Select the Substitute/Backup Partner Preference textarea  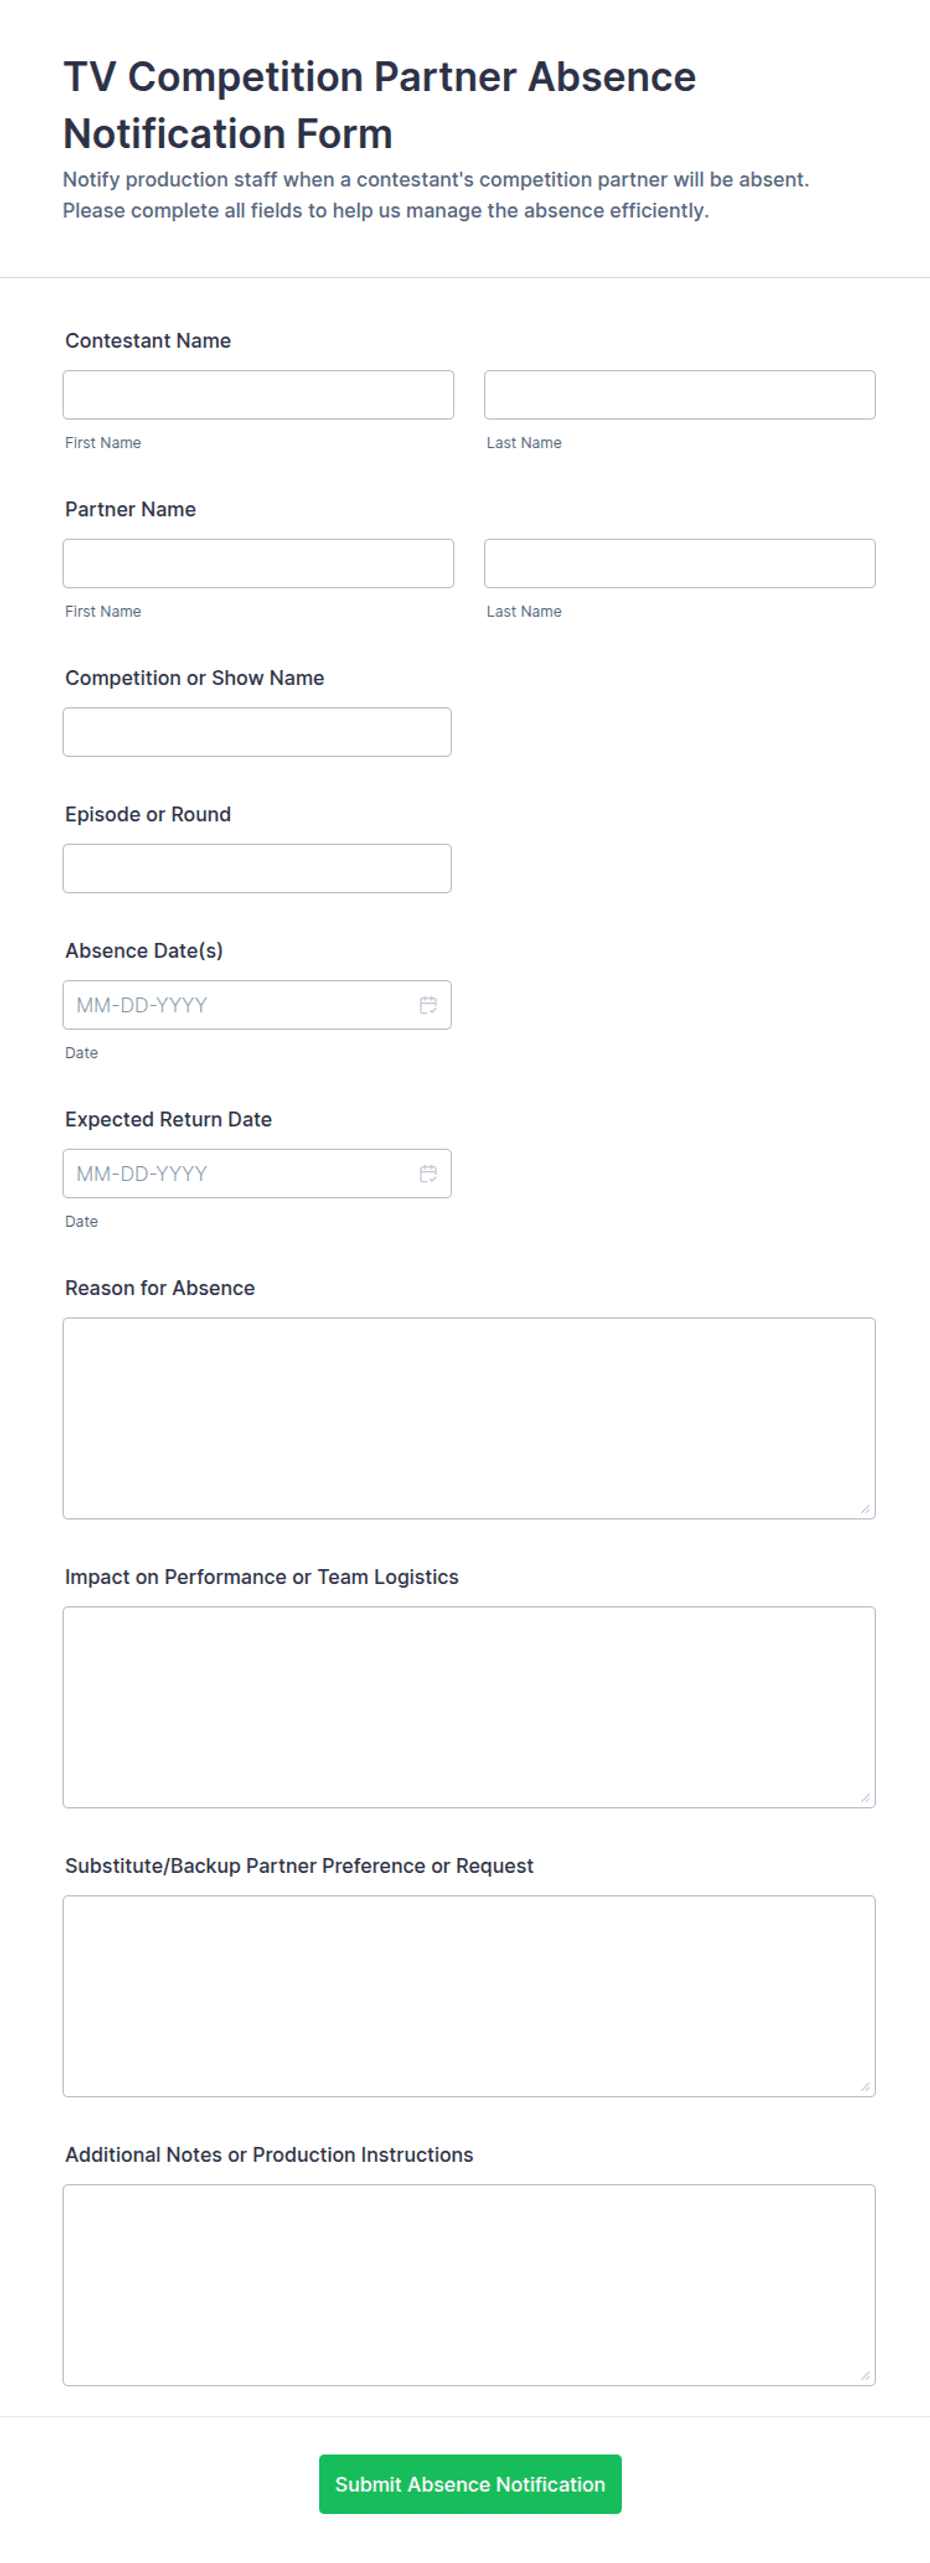coord(469,1995)
